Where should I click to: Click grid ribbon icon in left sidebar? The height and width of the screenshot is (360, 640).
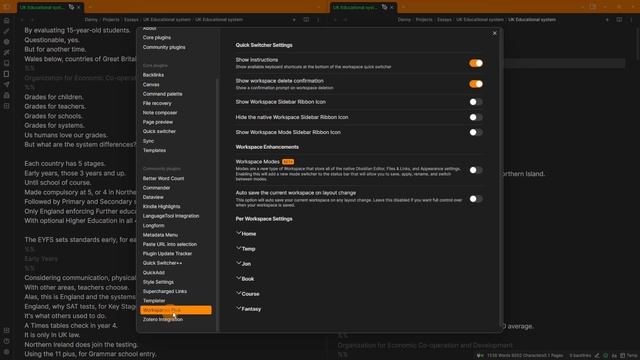pyautogui.click(x=7, y=106)
